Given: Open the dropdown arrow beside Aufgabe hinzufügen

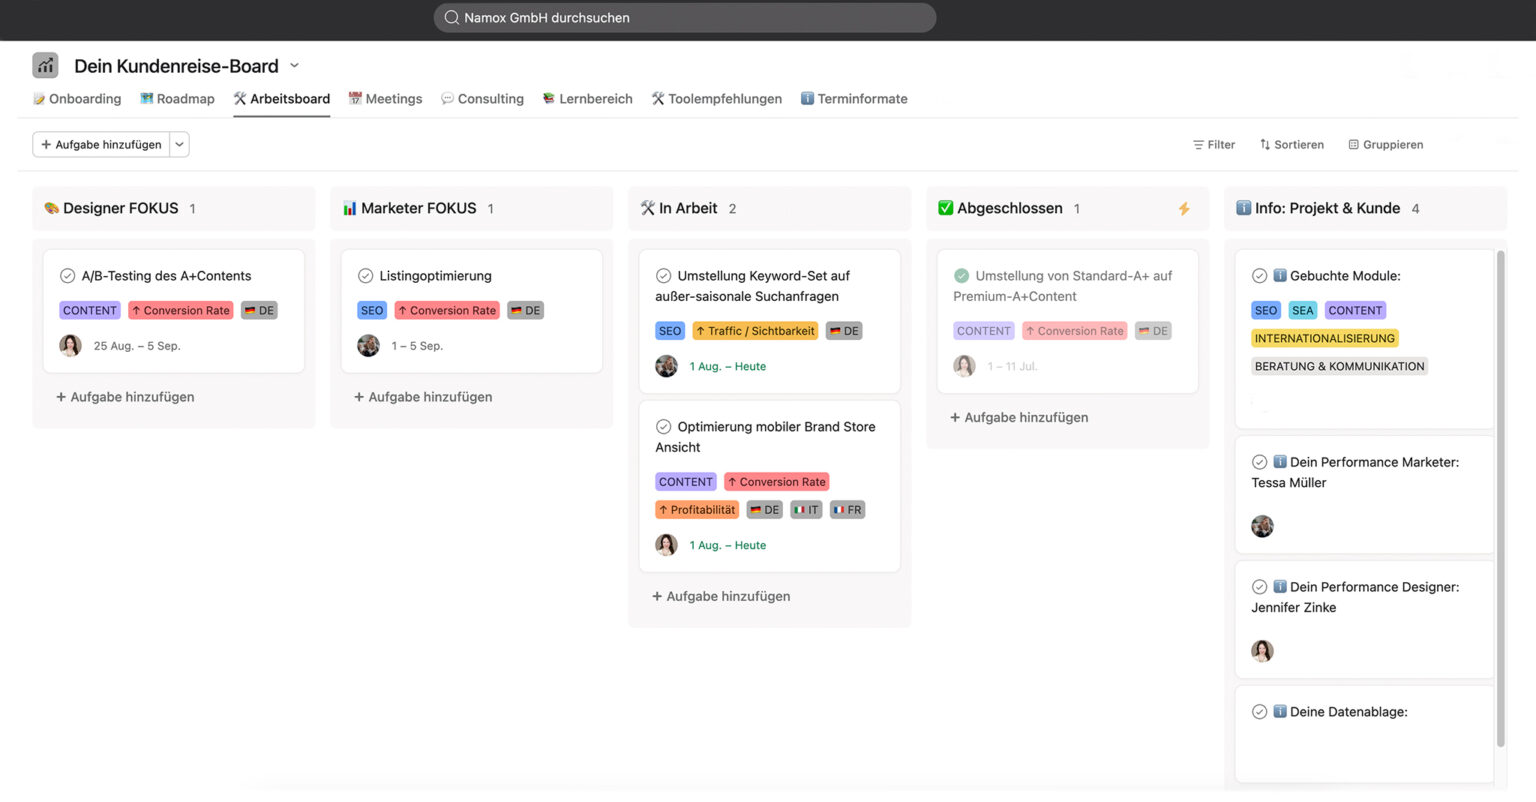Looking at the screenshot, I should click(179, 144).
